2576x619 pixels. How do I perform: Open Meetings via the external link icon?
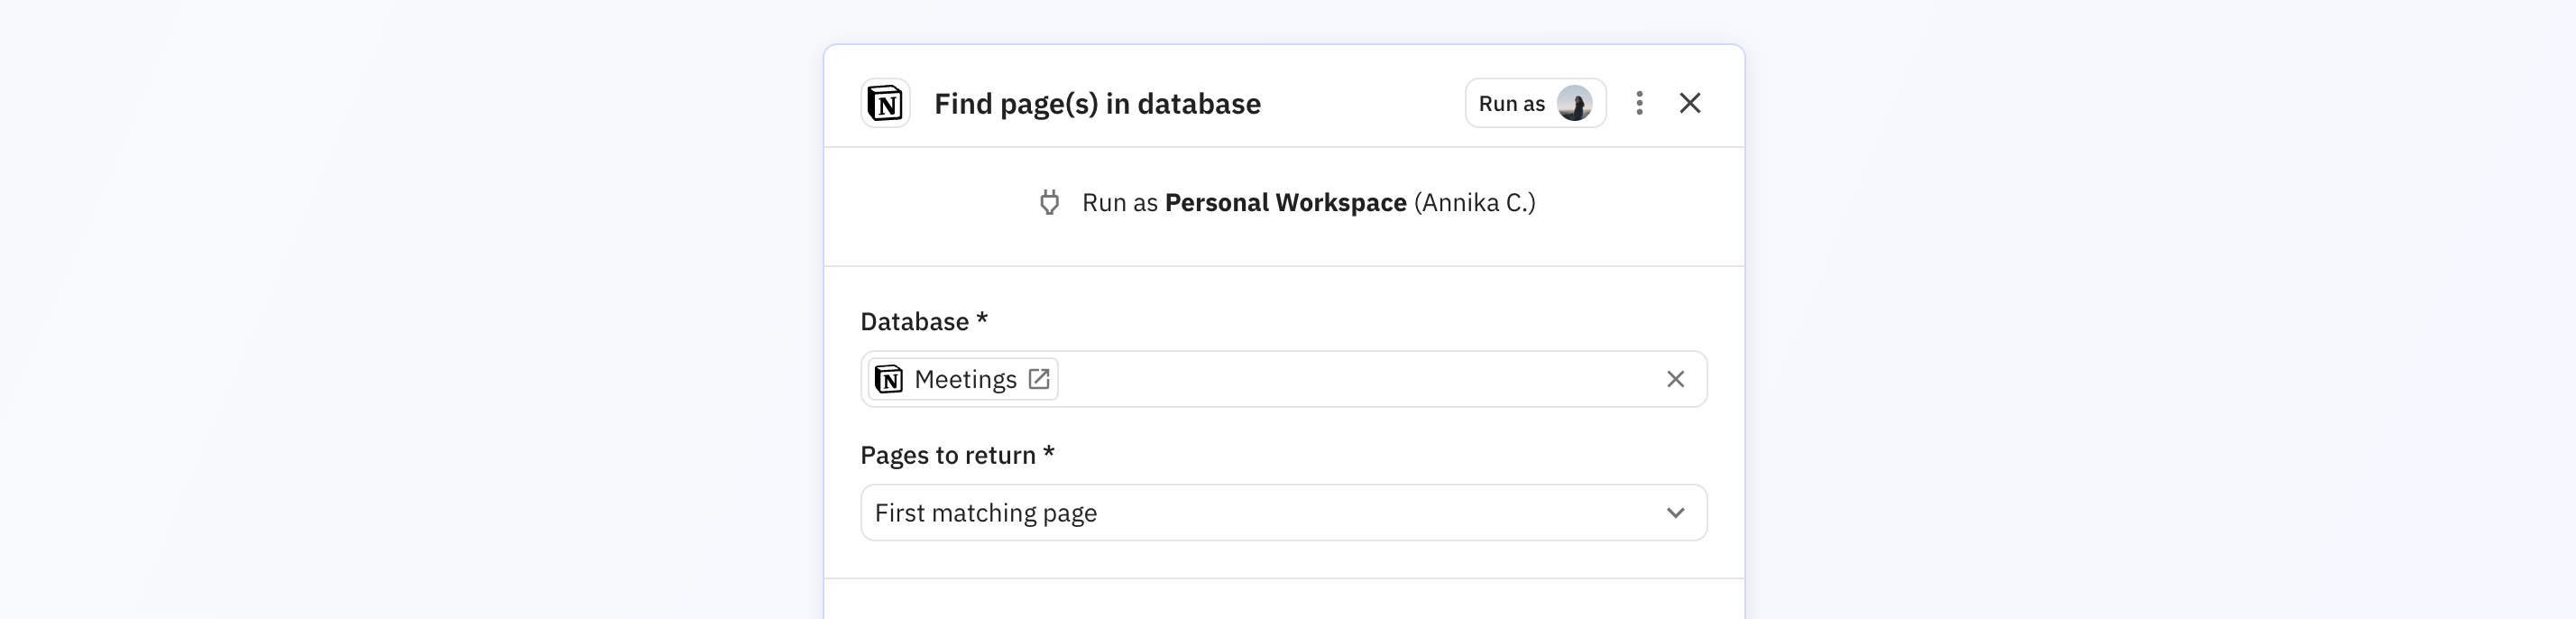point(1039,379)
